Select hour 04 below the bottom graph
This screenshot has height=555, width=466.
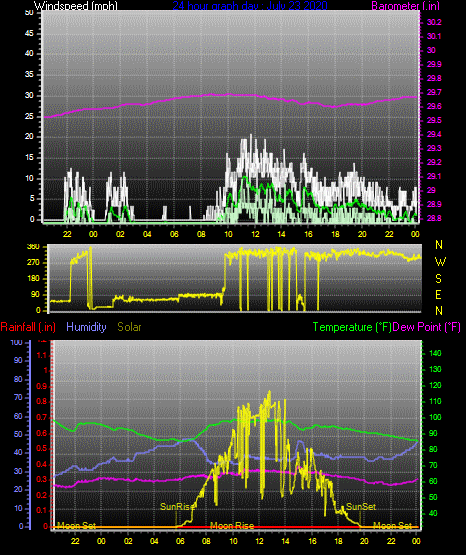(154, 541)
